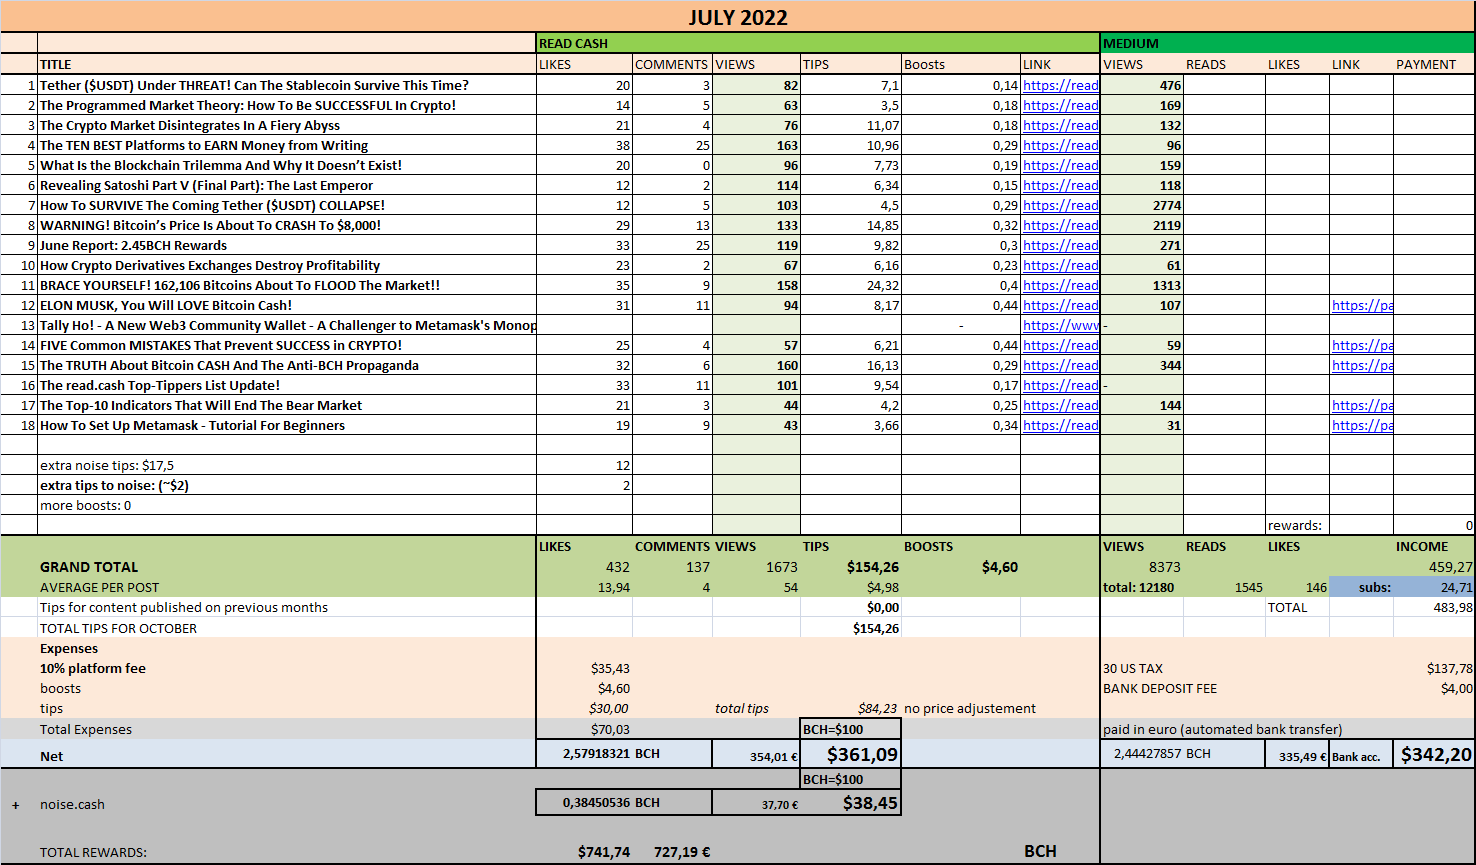Viewport: 1476px width, 865px height.
Task: Select the Bank acc. amount cell $342,20
Action: click(1434, 754)
